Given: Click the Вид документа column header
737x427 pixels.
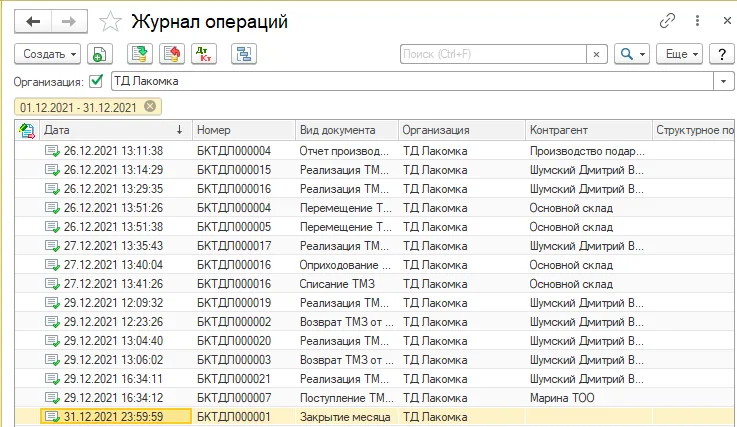Looking at the screenshot, I should 347,130.
